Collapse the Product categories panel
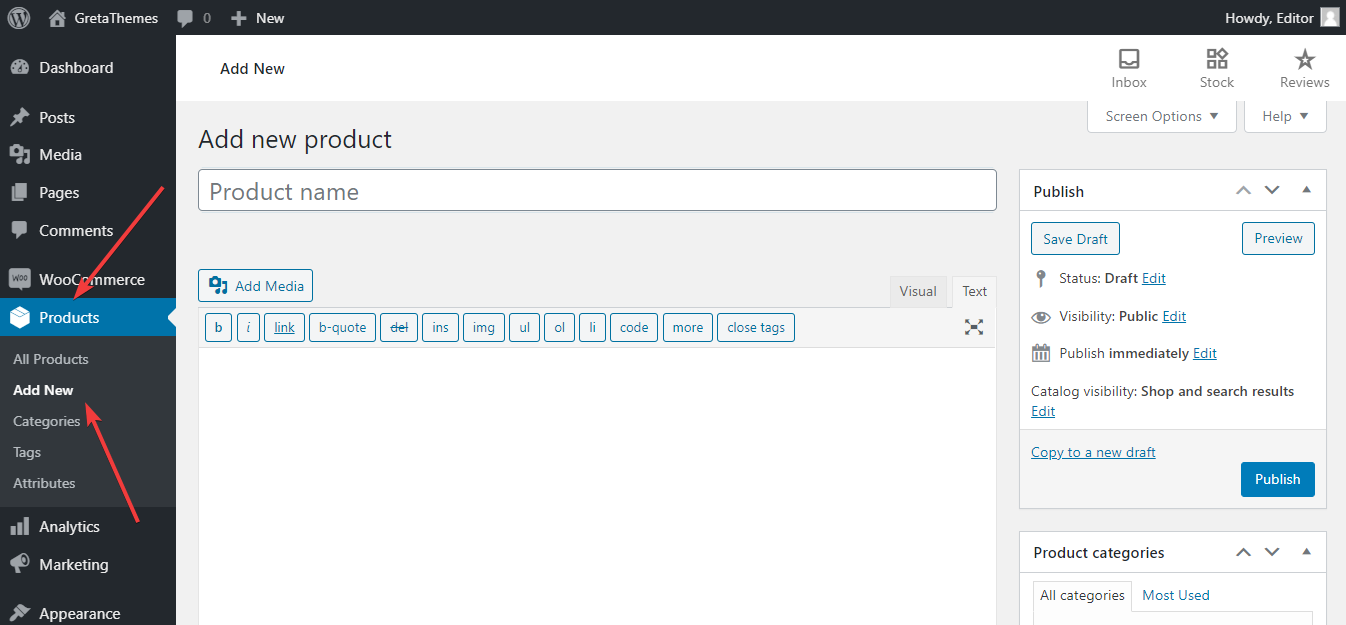Viewport: 1346px width, 625px height. 1306,552
